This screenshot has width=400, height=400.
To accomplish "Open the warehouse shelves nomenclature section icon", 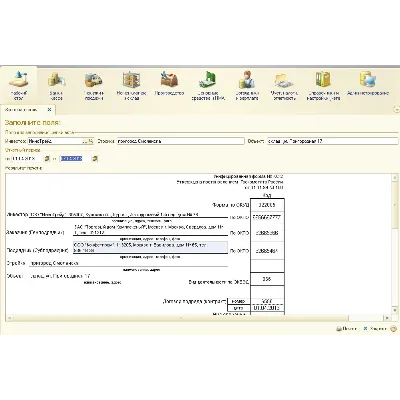I will [x=131, y=85].
